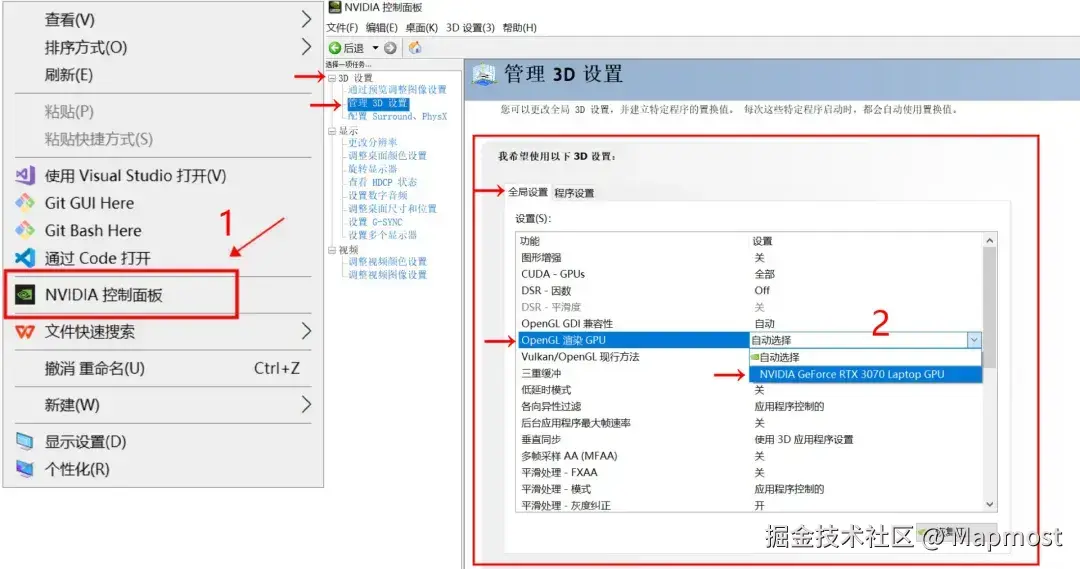Switch to the 程序设置 tab
1080x569 pixels.
[574, 193]
